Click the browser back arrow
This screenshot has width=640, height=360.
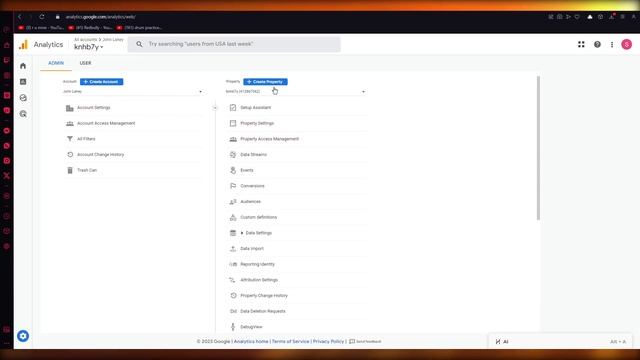tap(19, 17)
